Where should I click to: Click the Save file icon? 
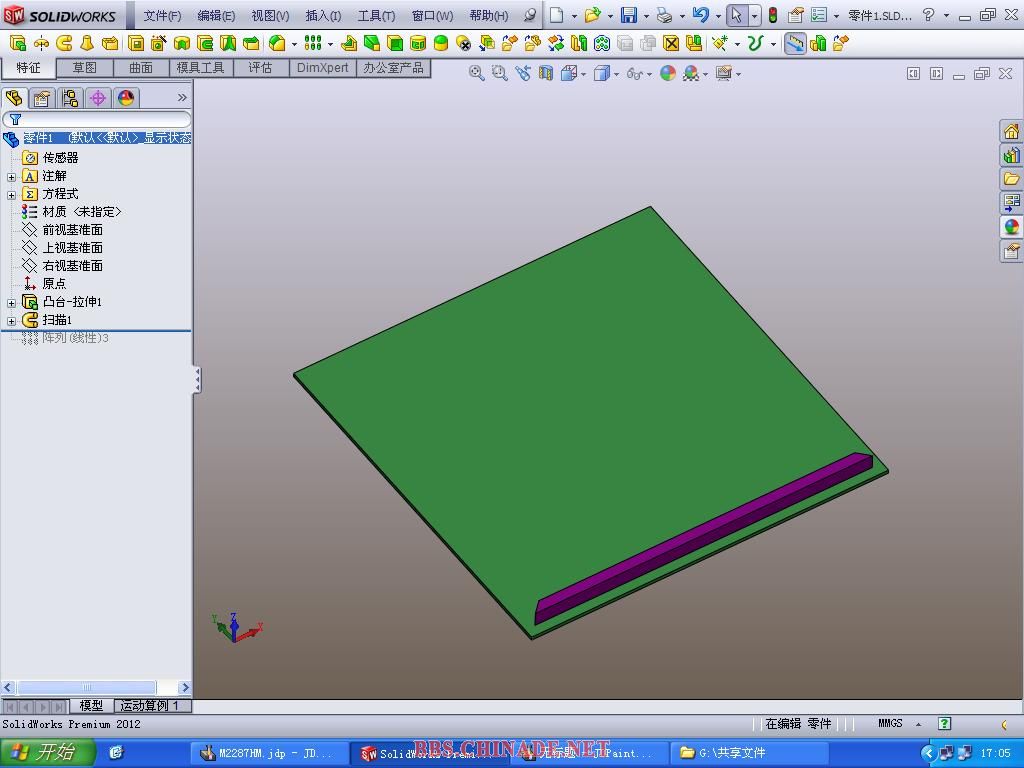628,15
